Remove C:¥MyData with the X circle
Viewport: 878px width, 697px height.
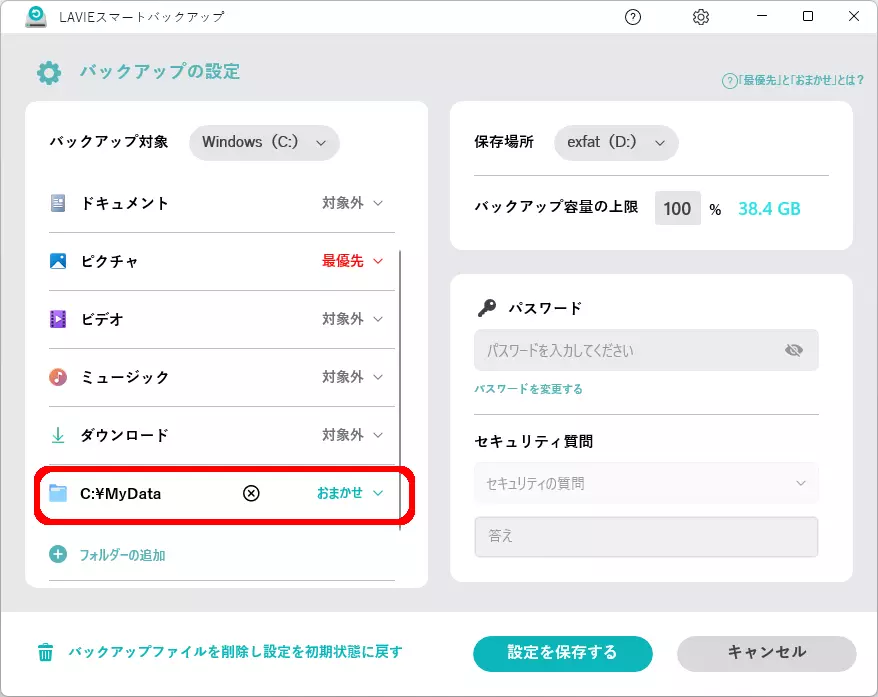click(251, 493)
